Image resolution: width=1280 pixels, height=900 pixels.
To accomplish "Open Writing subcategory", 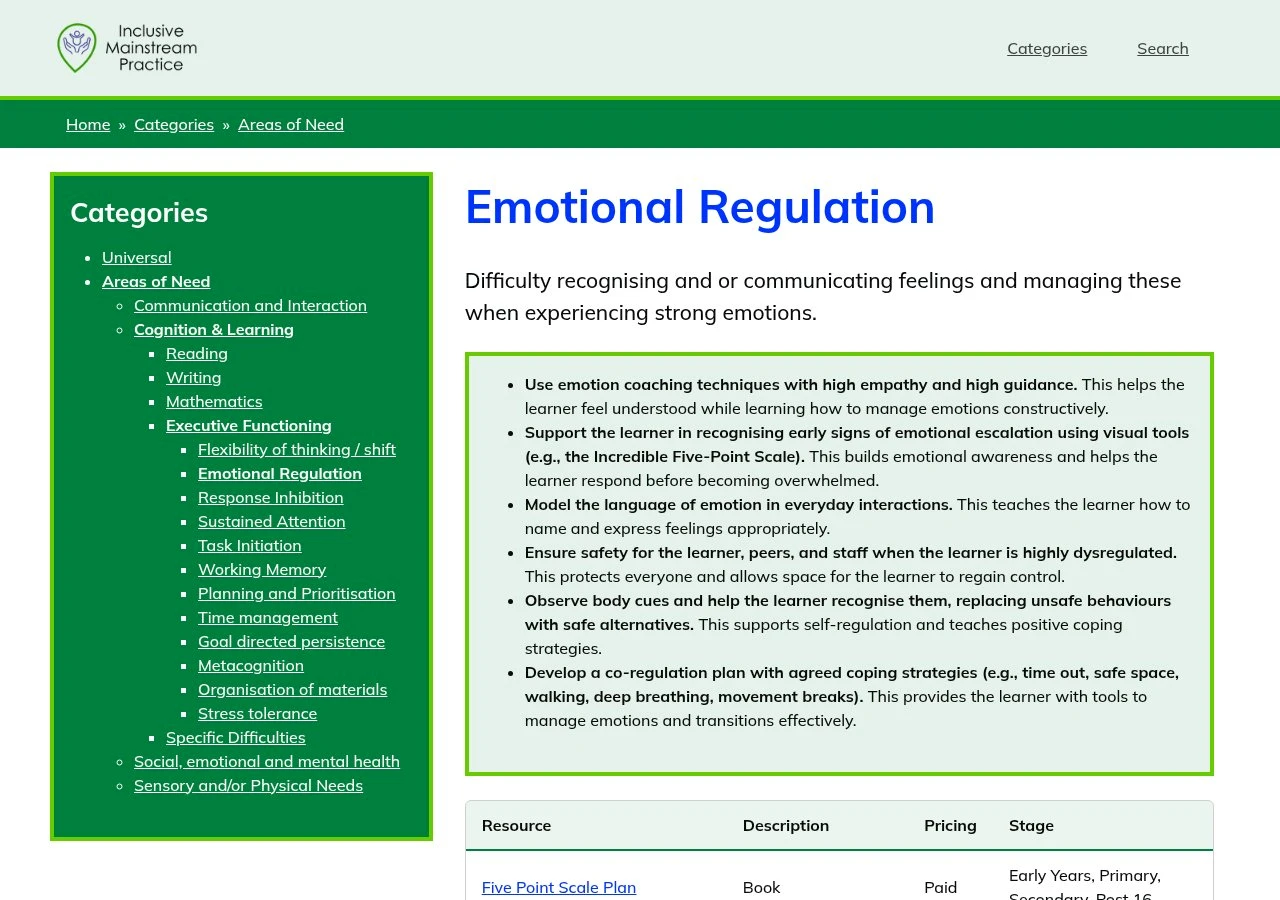I will pos(194,377).
